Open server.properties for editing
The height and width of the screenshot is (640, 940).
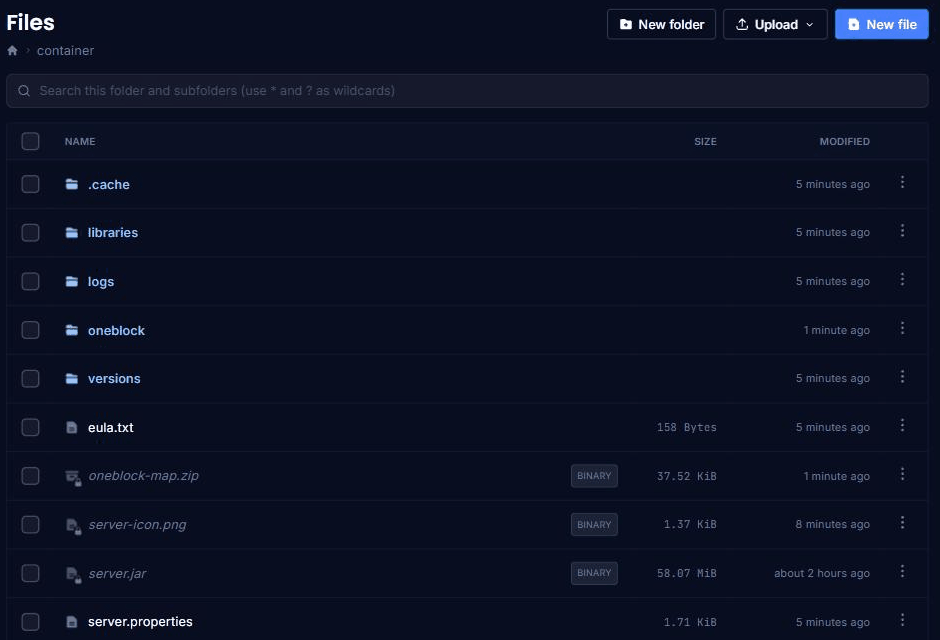point(140,622)
